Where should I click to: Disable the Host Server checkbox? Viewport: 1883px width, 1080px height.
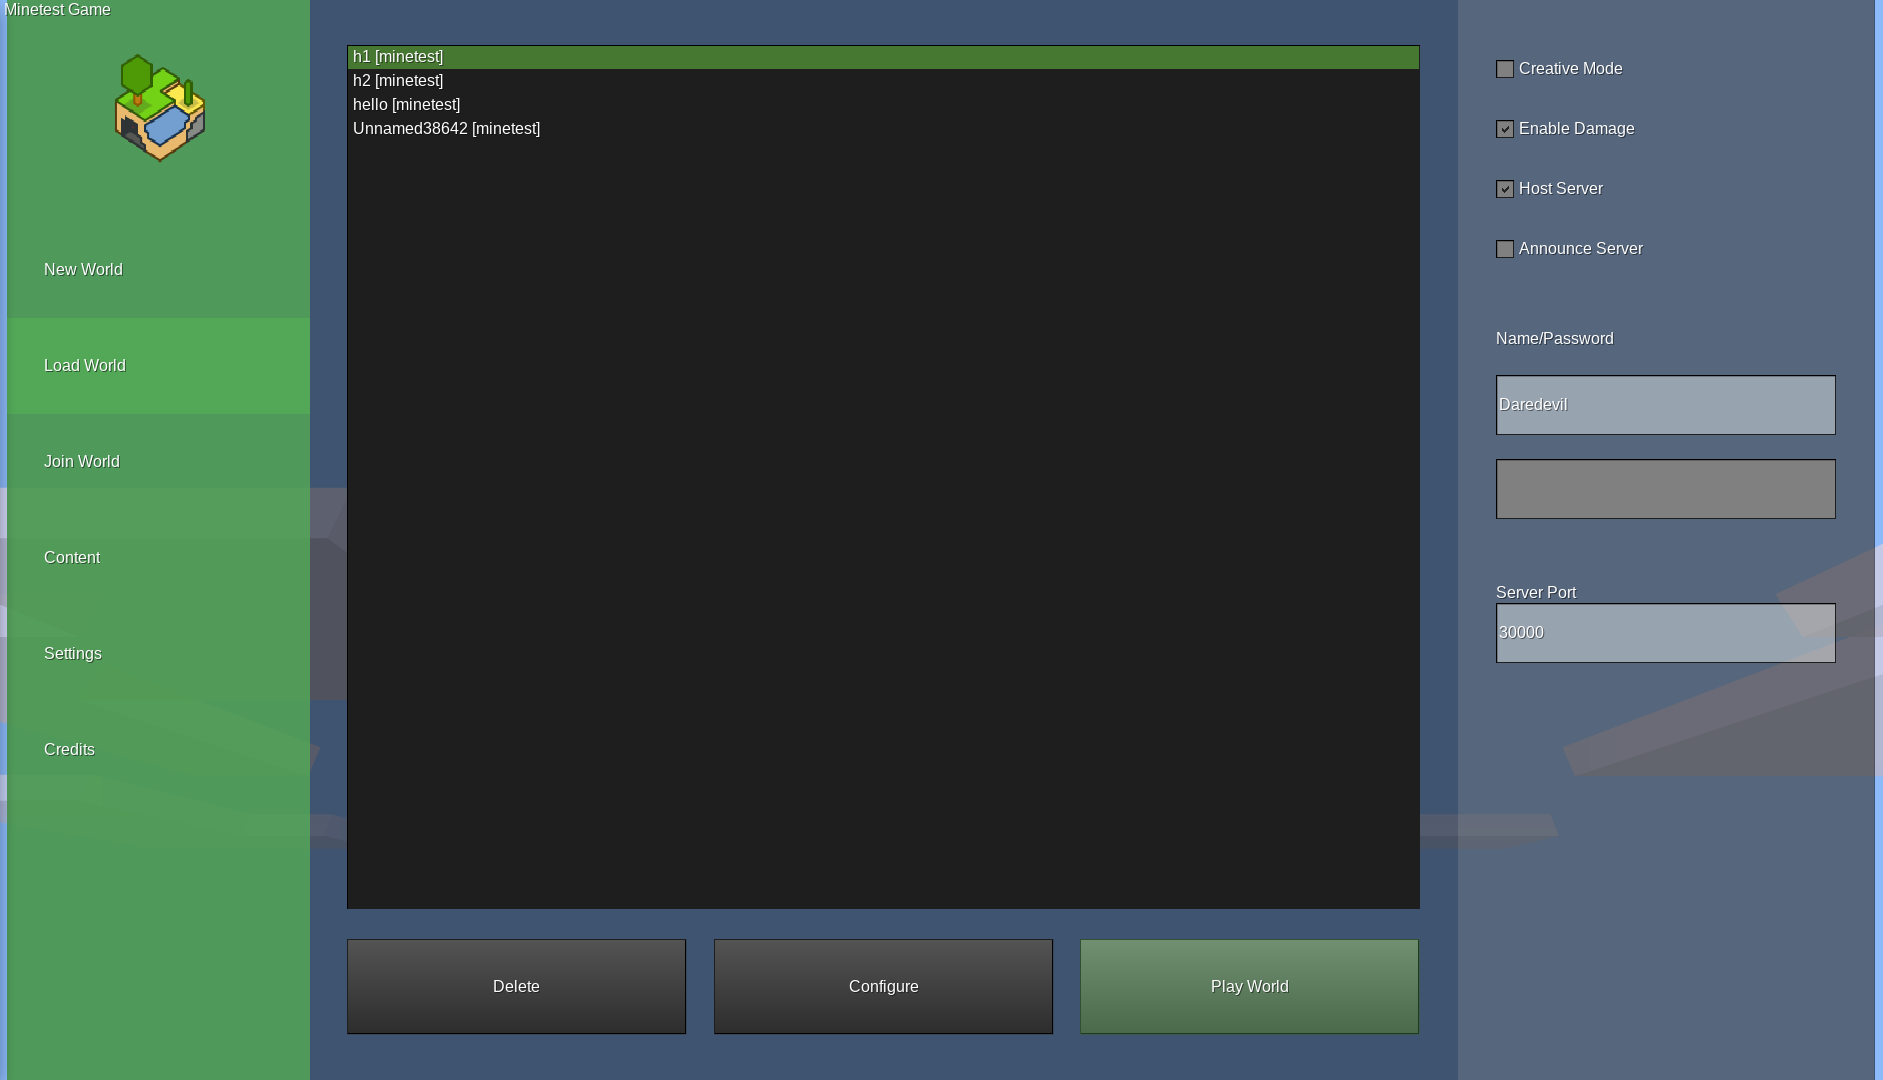[1505, 189]
